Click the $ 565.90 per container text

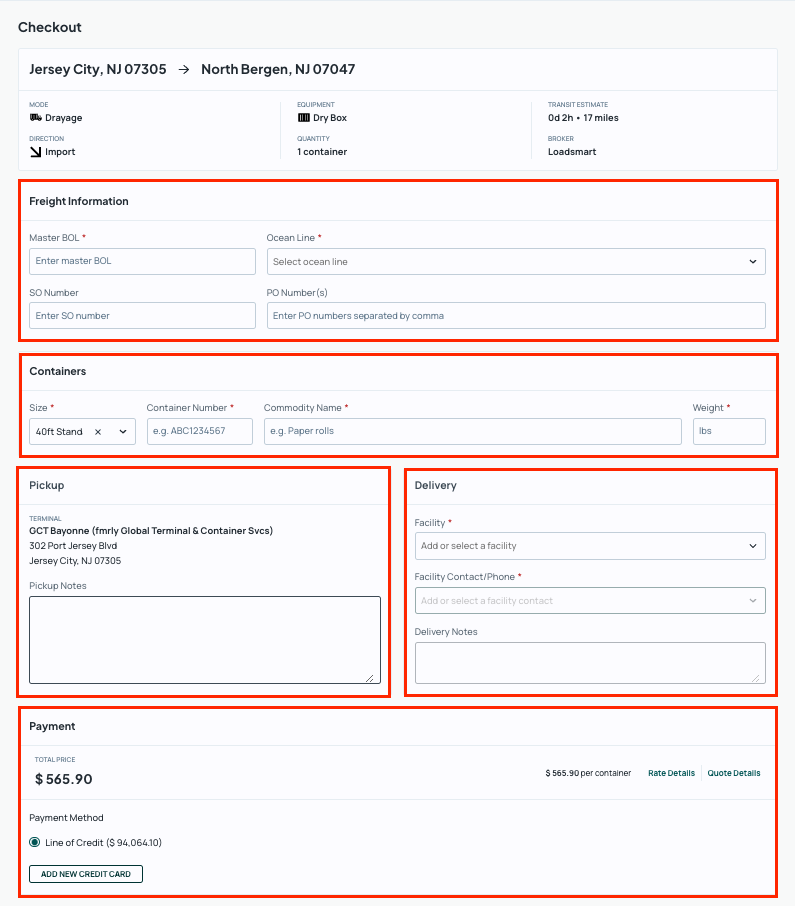coord(588,773)
